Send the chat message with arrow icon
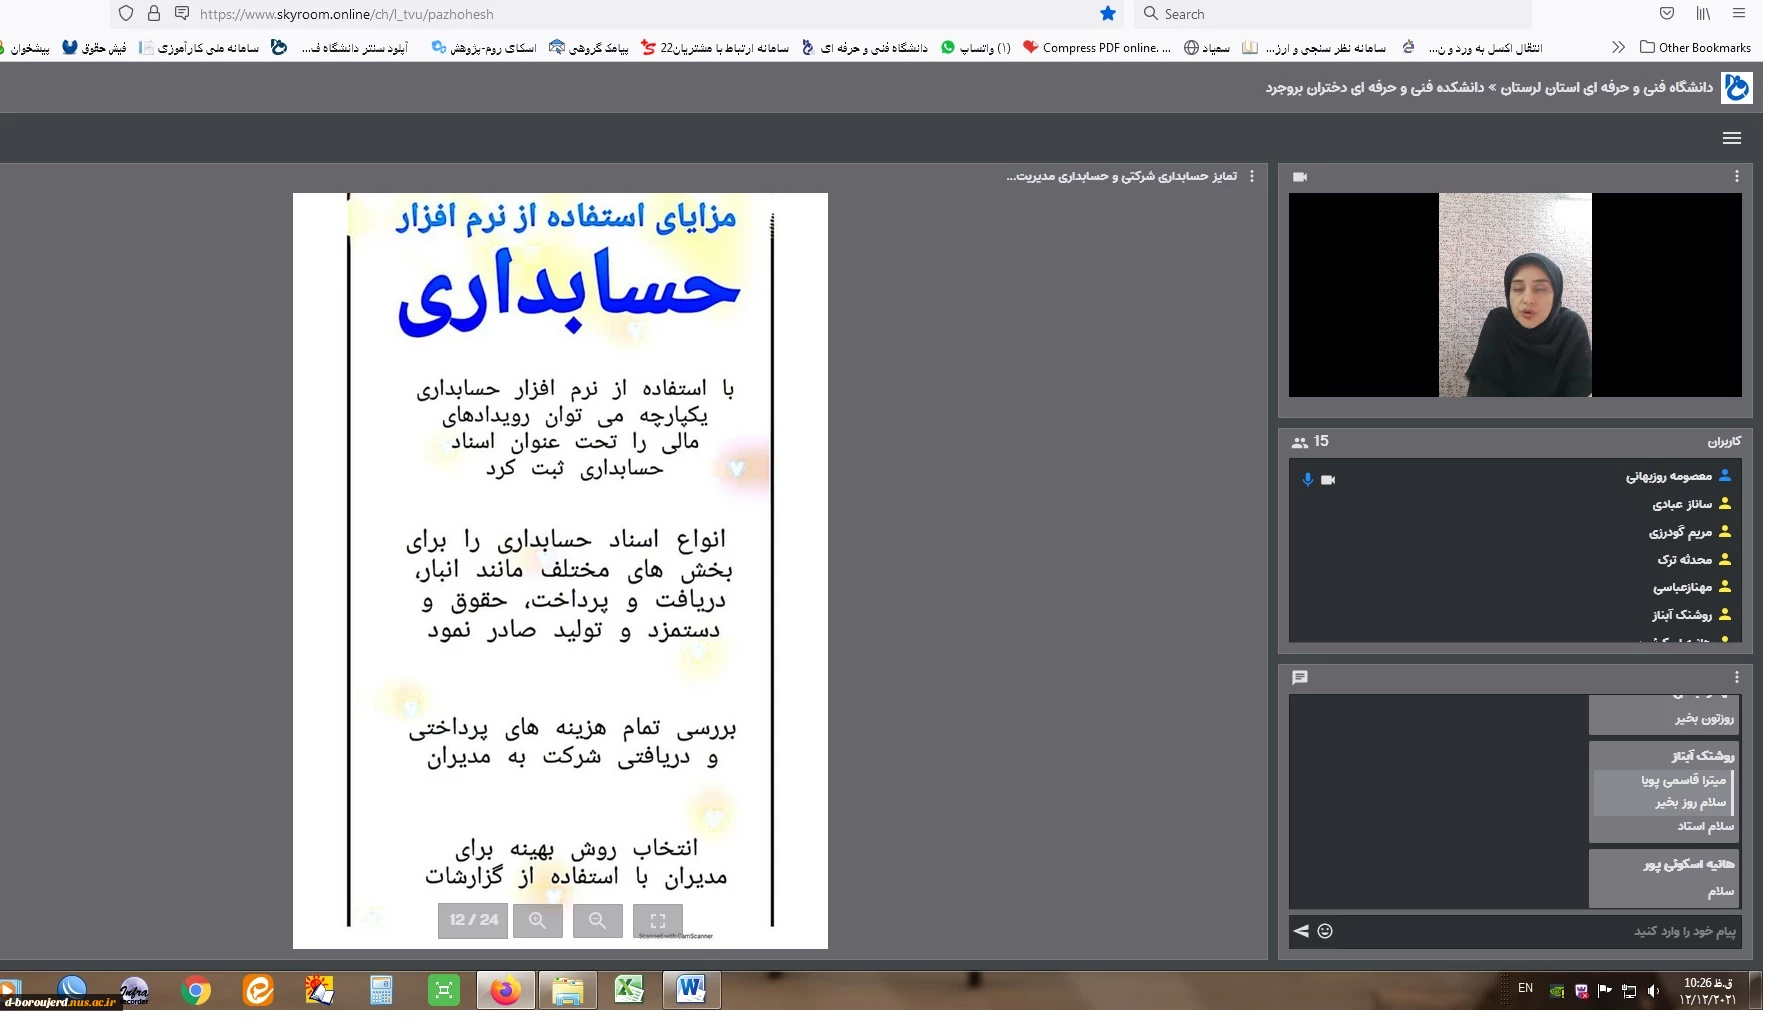The width and height of the screenshot is (1766, 1020). pyautogui.click(x=1301, y=931)
